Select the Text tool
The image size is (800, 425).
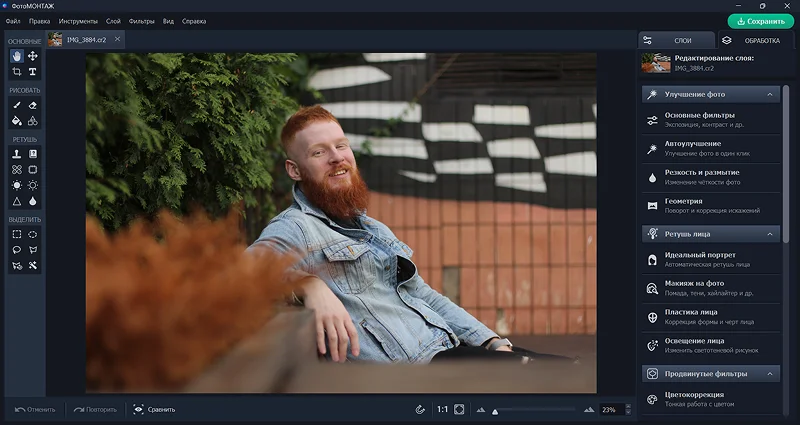coord(33,72)
